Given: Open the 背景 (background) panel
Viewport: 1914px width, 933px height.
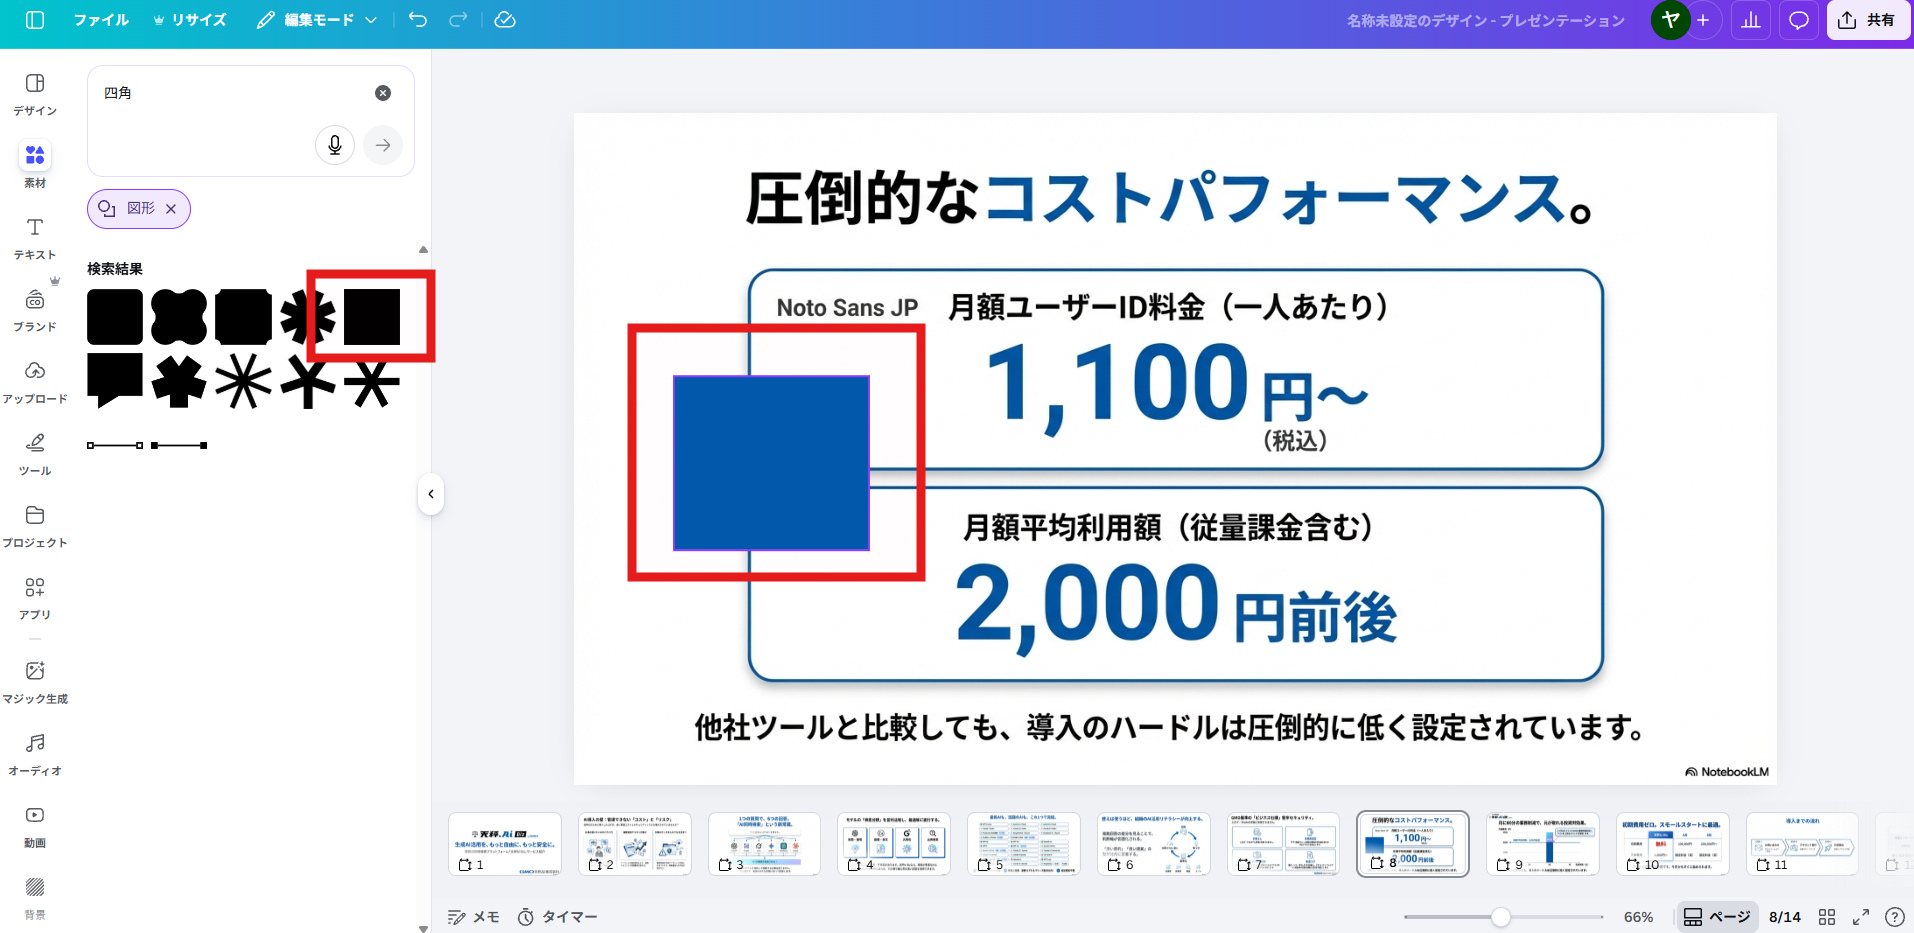Looking at the screenshot, I should pyautogui.click(x=34, y=895).
